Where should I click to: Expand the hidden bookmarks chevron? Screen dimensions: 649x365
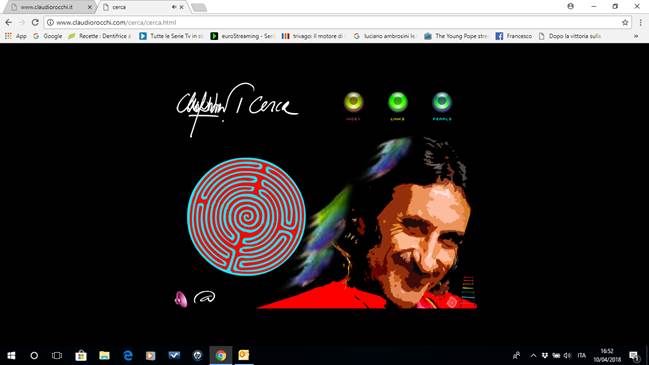click(x=636, y=36)
